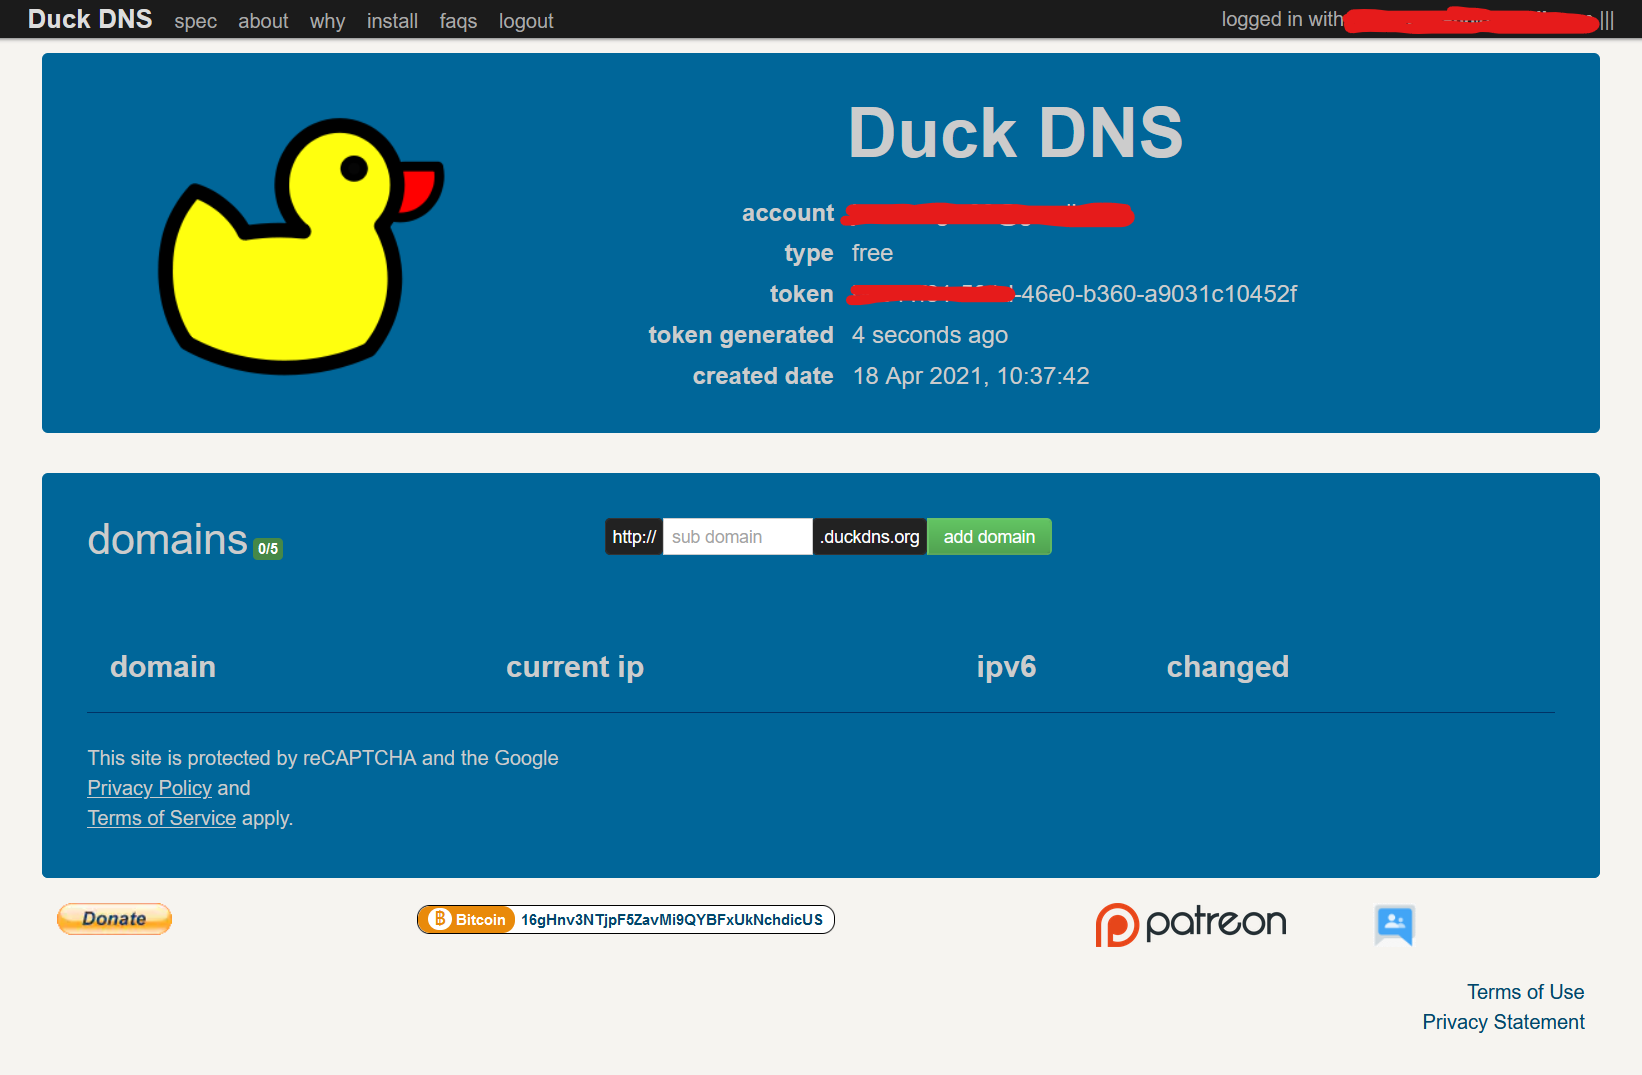Click the 'current ip' column header
The width and height of the screenshot is (1642, 1075).
click(575, 667)
